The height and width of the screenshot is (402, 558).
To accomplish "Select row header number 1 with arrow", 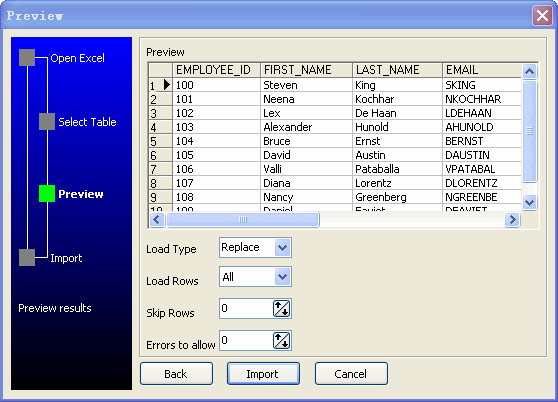I will pyautogui.click(x=160, y=85).
